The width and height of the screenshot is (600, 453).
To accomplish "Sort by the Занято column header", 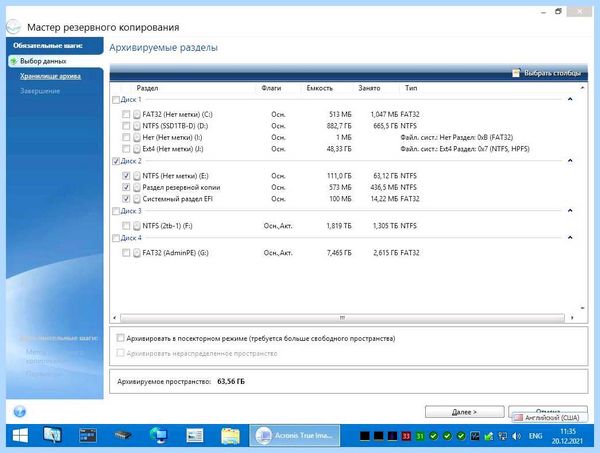I will [x=369, y=88].
